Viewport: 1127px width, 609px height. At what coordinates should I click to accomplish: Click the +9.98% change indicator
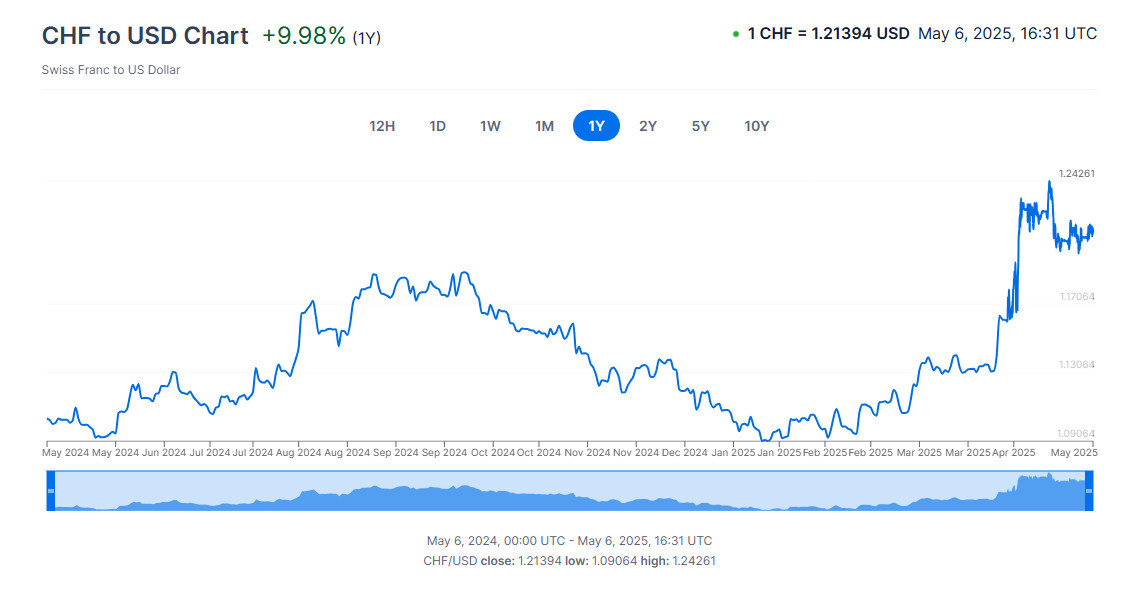pos(304,36)
